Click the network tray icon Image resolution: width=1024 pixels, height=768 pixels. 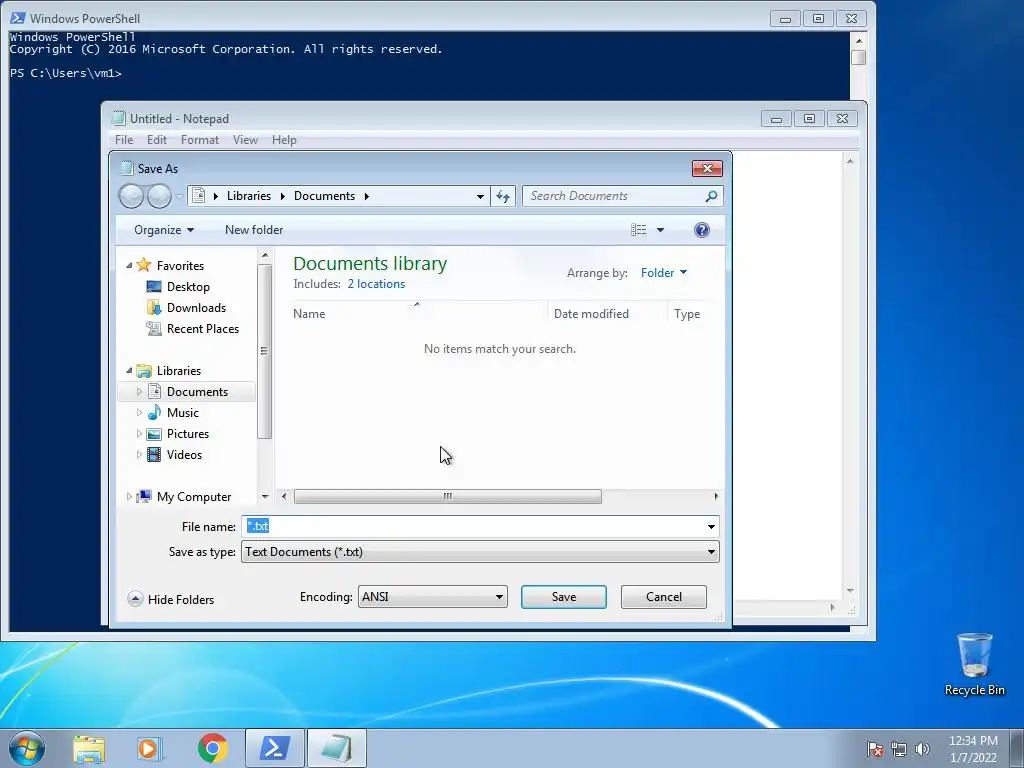899,749
